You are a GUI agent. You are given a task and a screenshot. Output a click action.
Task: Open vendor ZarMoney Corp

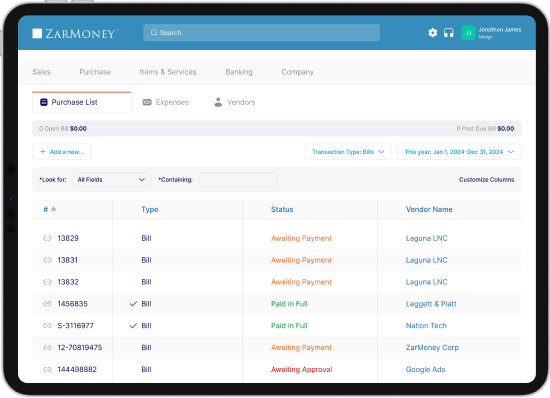tap(432, 348)
